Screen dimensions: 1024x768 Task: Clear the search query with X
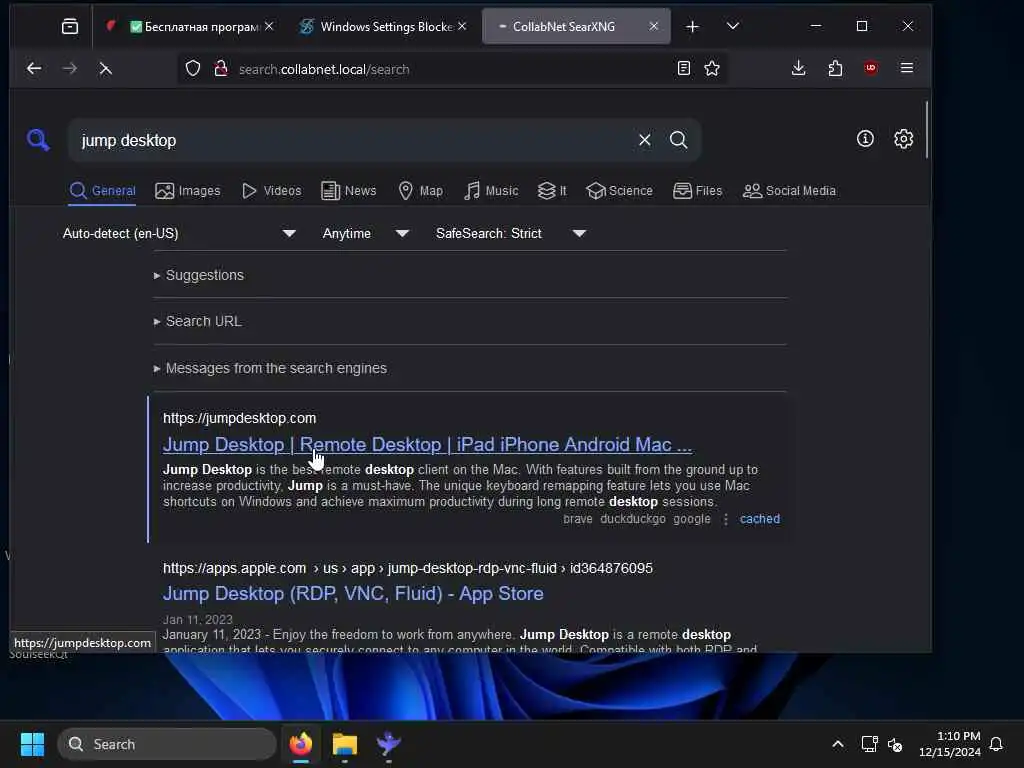click(x=645, y=140)
